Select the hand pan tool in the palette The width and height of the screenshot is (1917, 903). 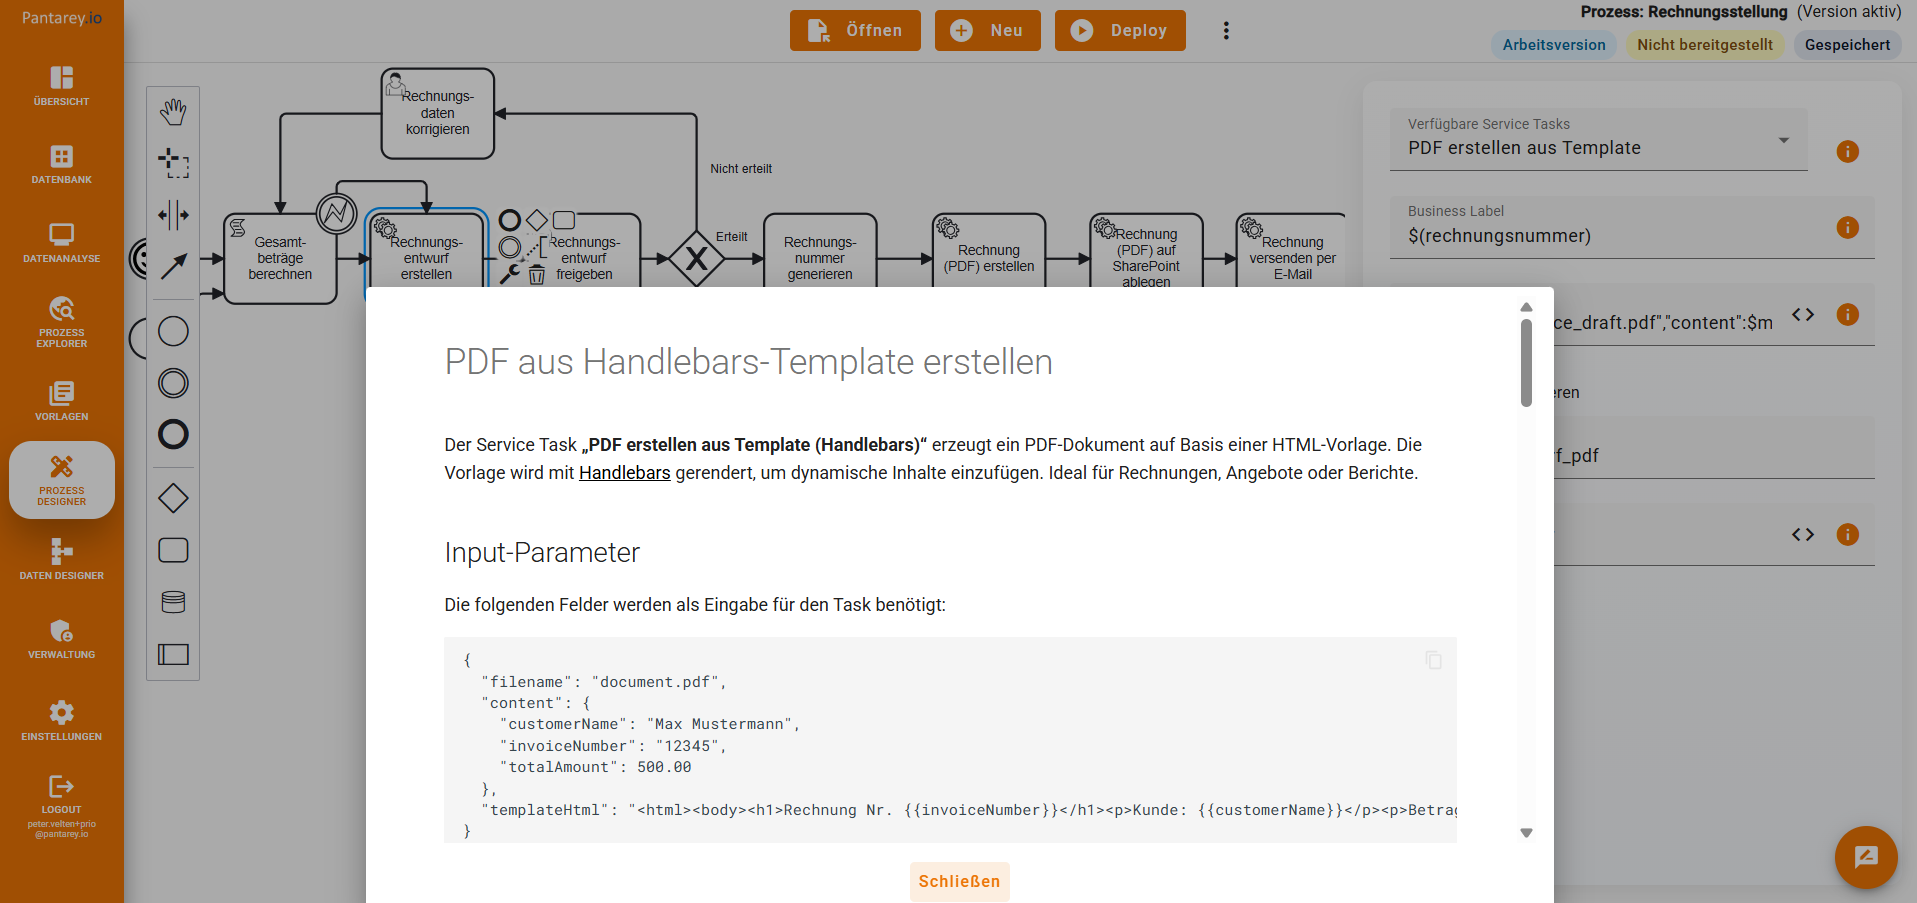[173, 112]
